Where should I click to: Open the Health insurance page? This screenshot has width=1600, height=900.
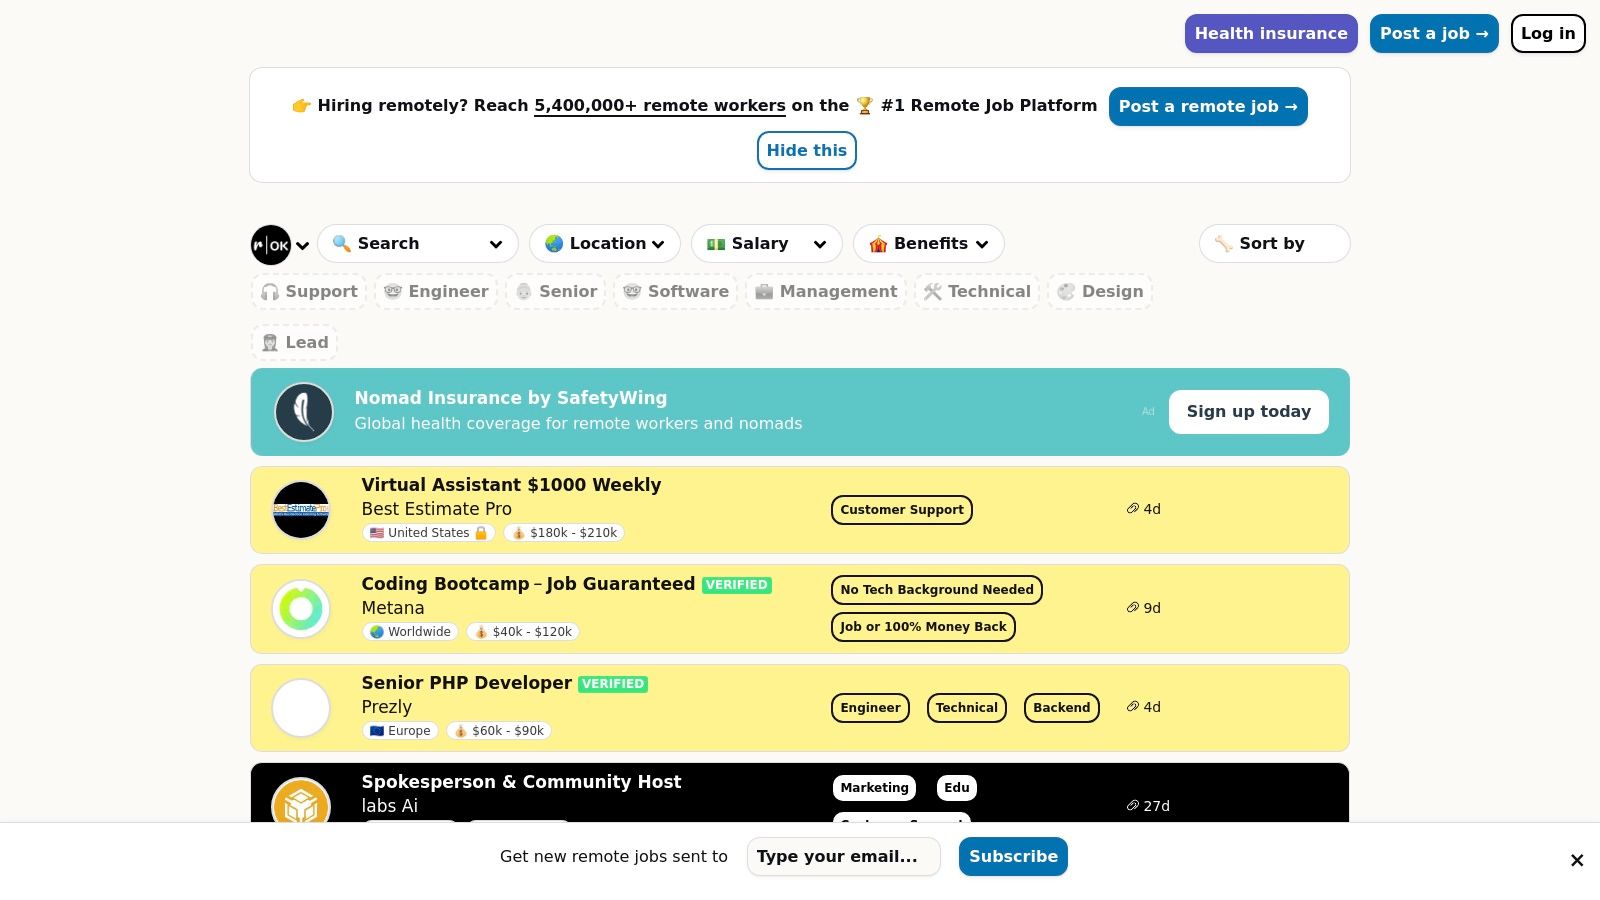(x=1270, y=34)
